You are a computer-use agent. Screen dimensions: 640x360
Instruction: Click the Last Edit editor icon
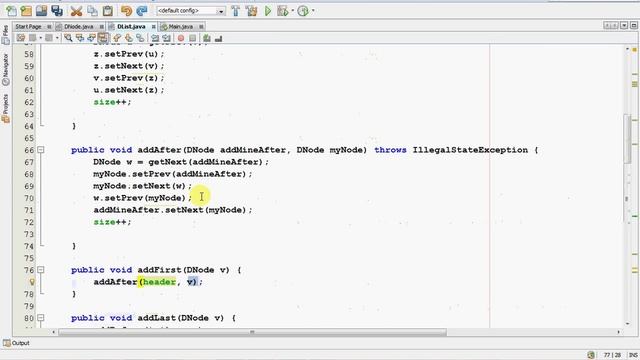tap(21, 38)
